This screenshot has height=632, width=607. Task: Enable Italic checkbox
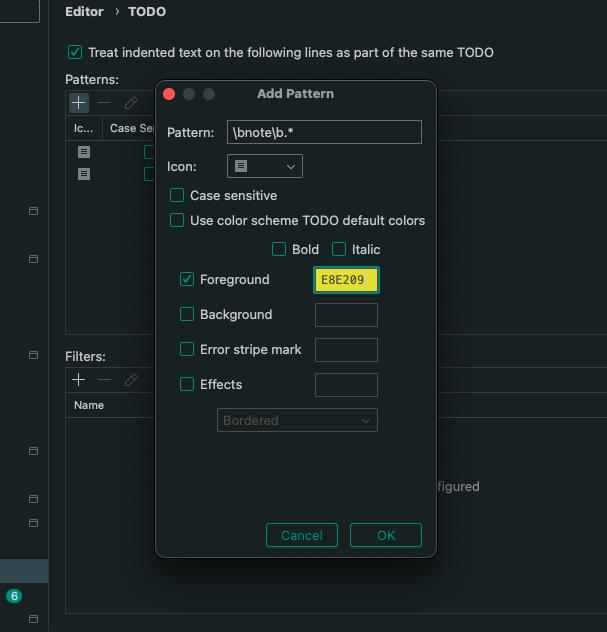(339, 249)
